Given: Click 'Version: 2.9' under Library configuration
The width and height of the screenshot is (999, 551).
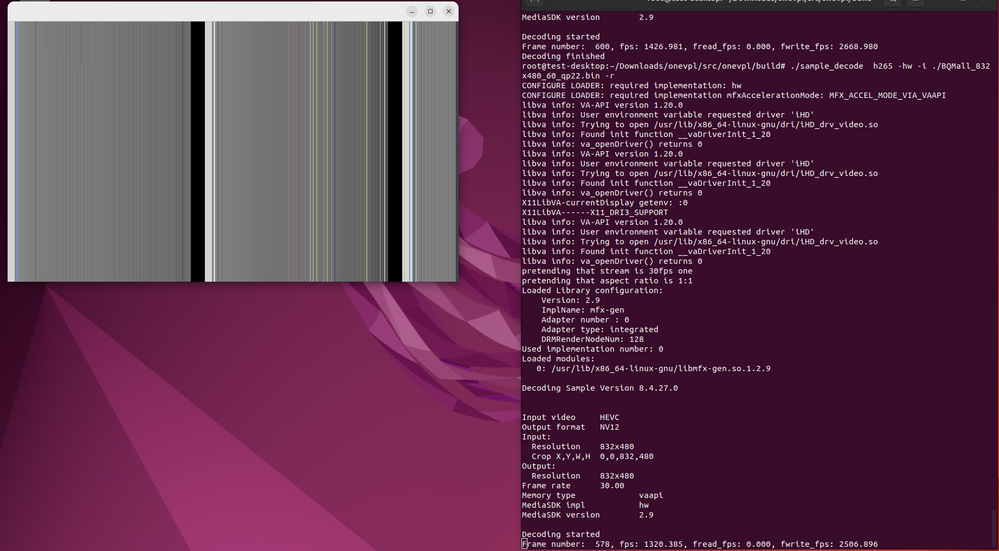Looking at the screenshot, I should click(x=570, y=300).
